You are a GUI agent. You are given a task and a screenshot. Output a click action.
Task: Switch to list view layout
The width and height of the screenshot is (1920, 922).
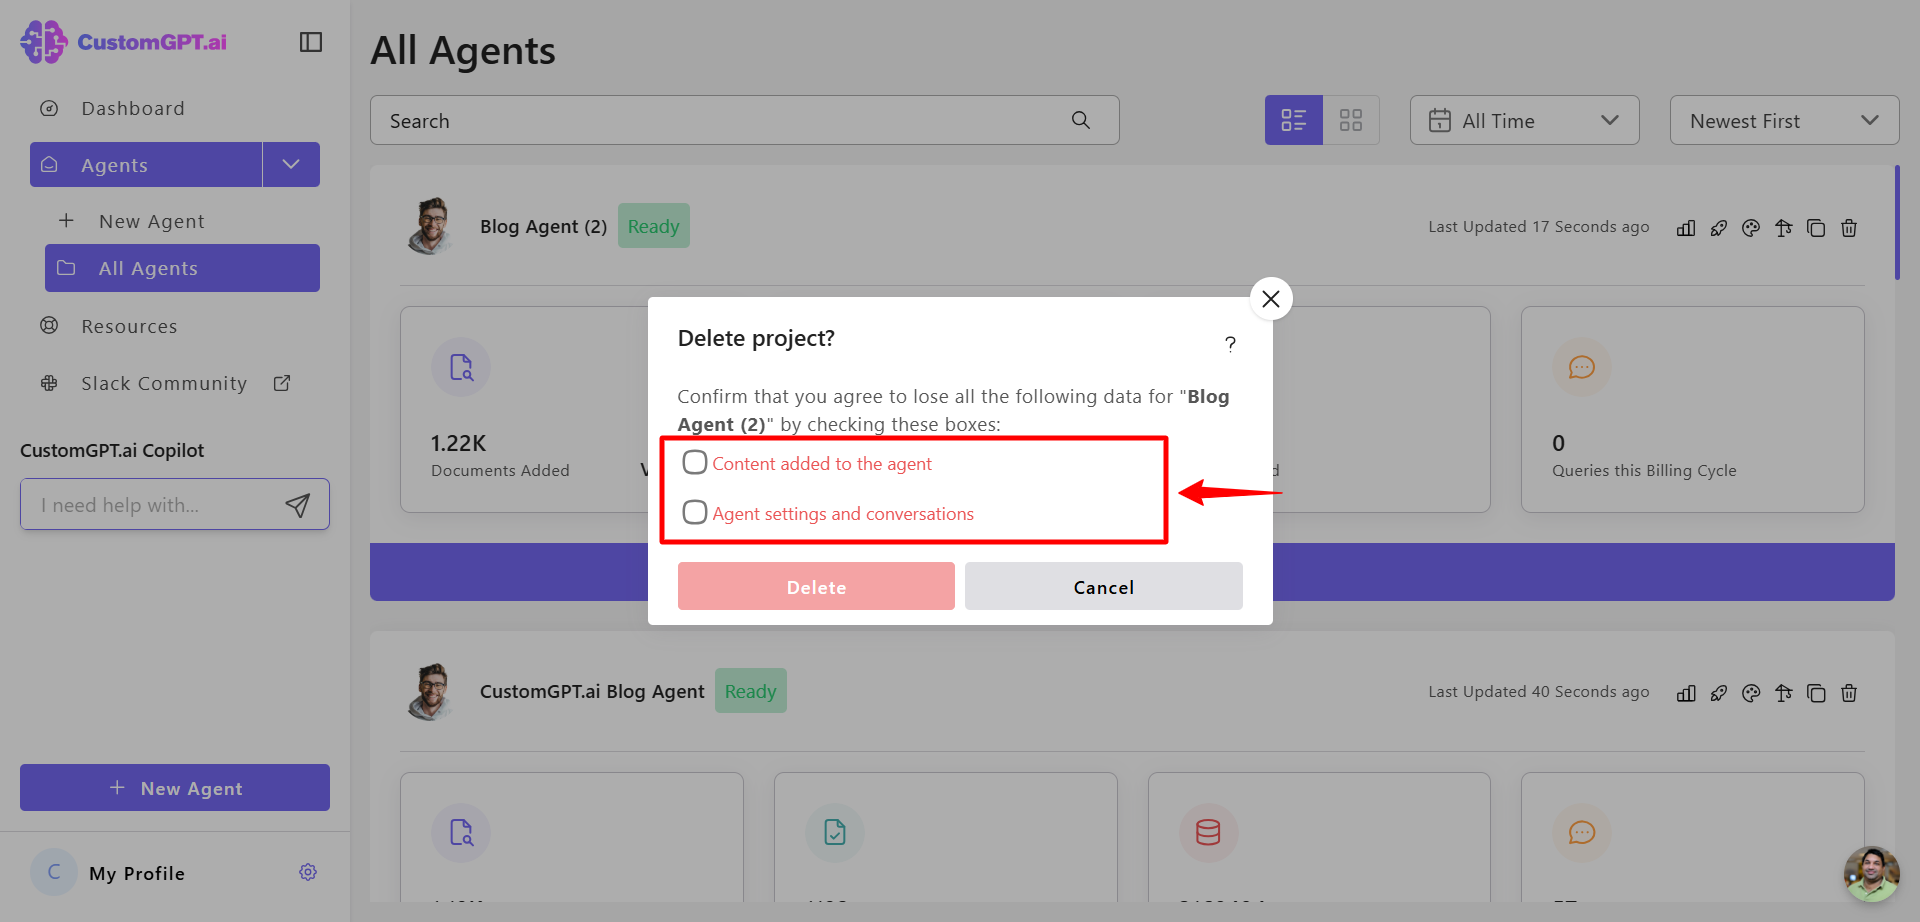click(x=1294, y=120)
